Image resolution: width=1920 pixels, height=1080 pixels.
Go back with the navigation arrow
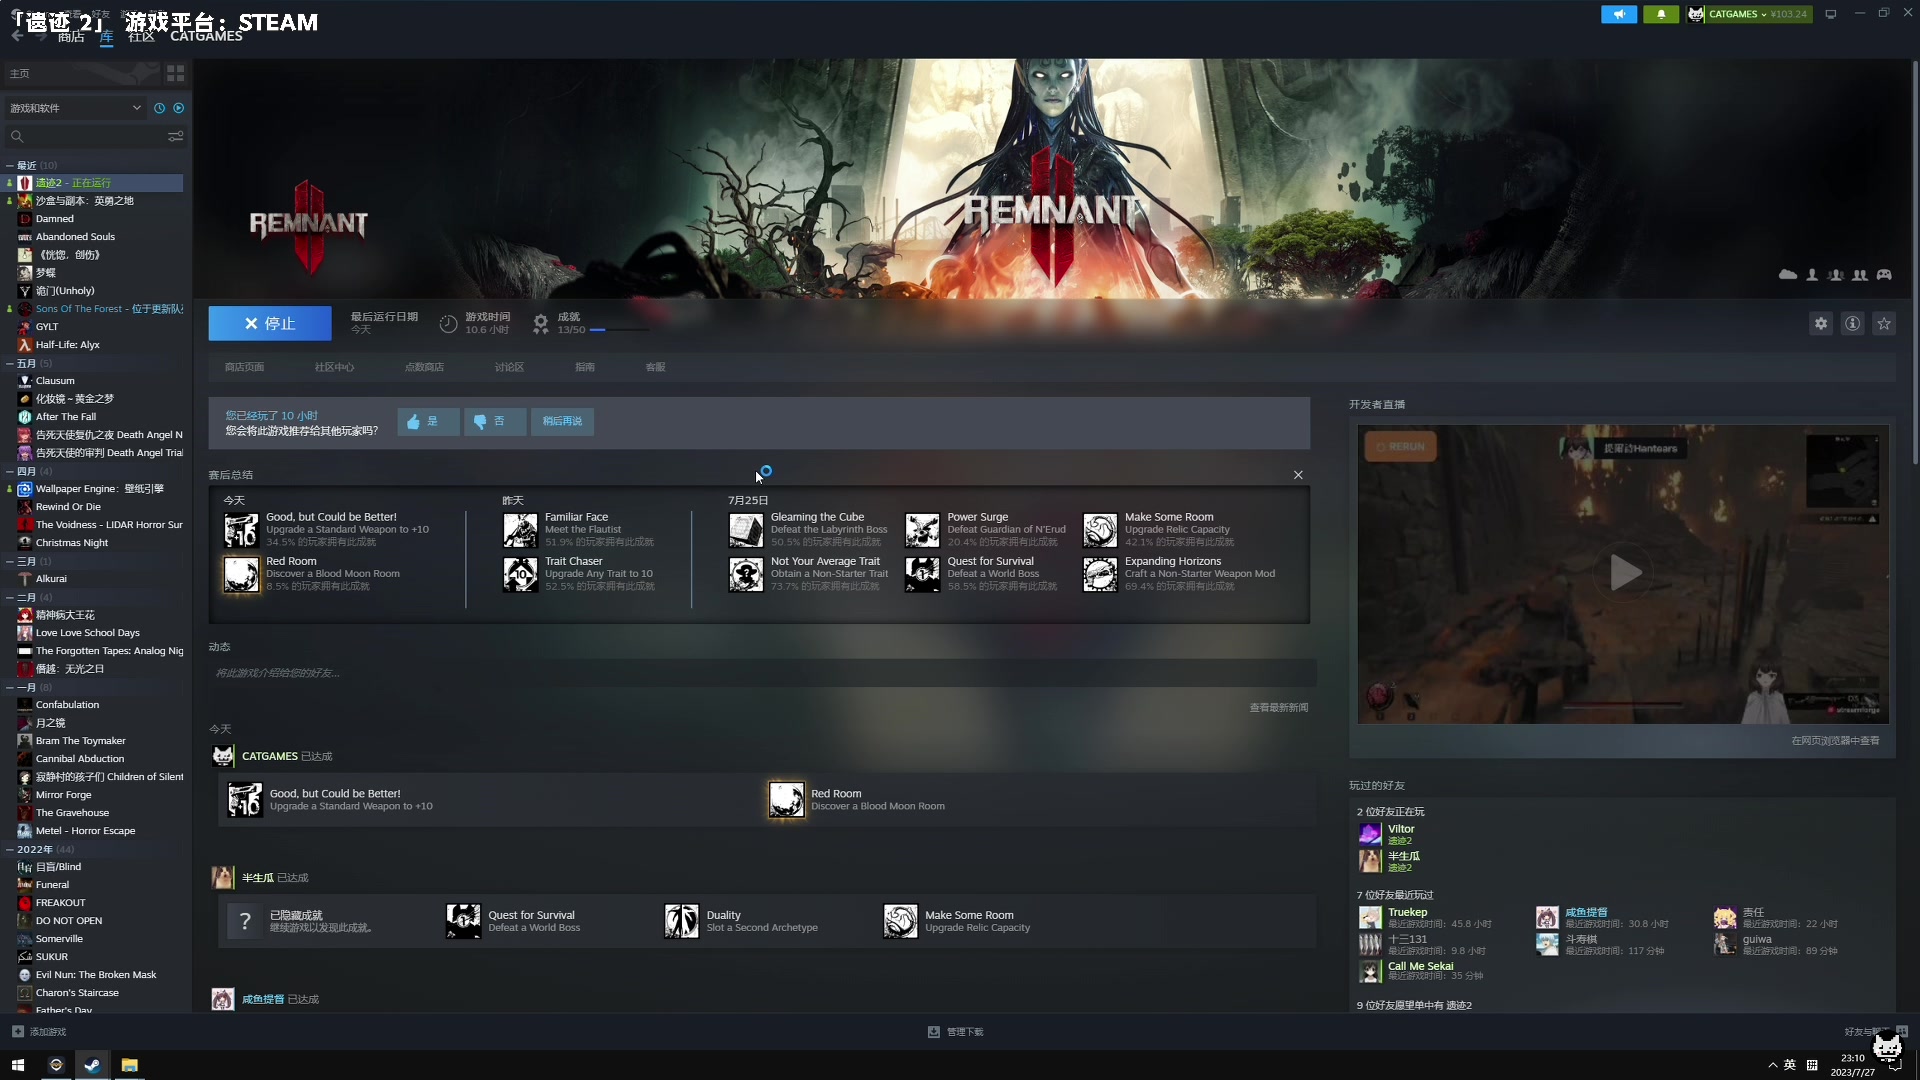pos(17,36)
